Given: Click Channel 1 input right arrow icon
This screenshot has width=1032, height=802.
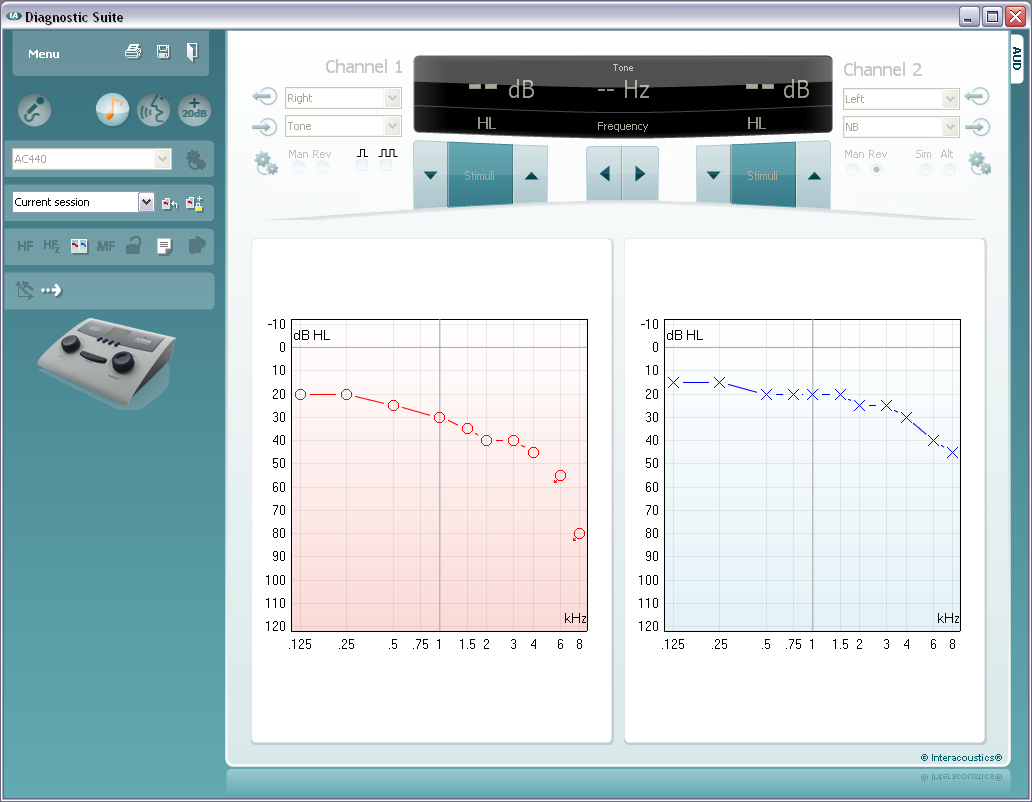Looking at the screenshot, I should pyautogui.click(x=265, y=126).
